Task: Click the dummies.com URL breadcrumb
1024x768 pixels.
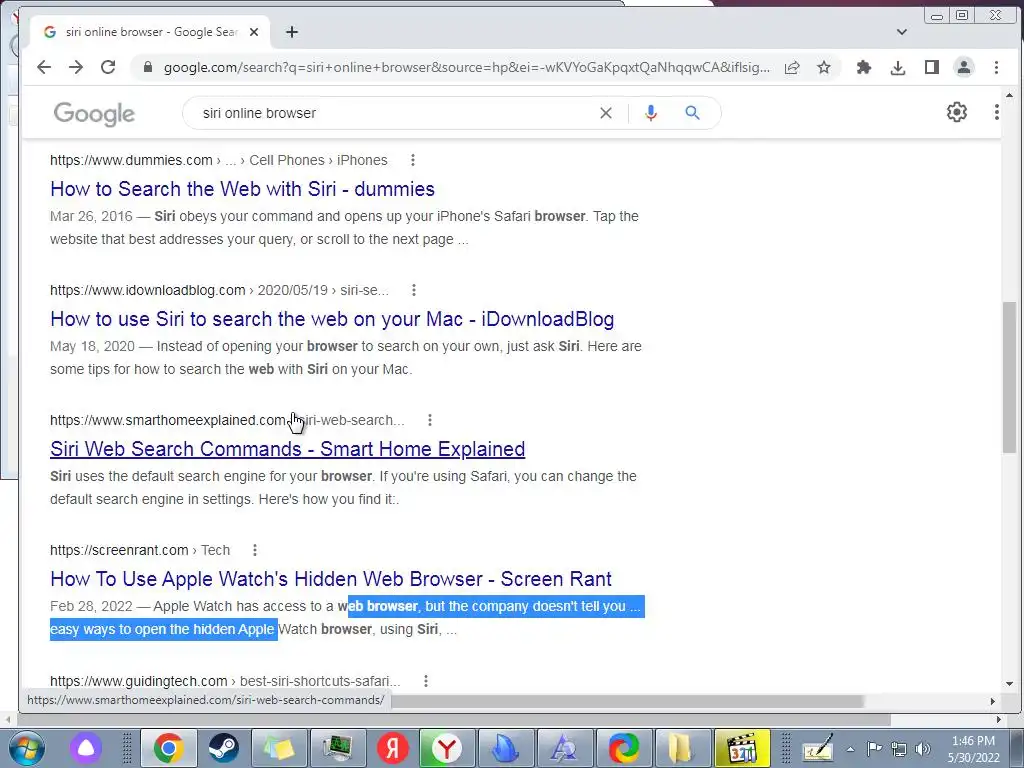Action: coord(219,160)
